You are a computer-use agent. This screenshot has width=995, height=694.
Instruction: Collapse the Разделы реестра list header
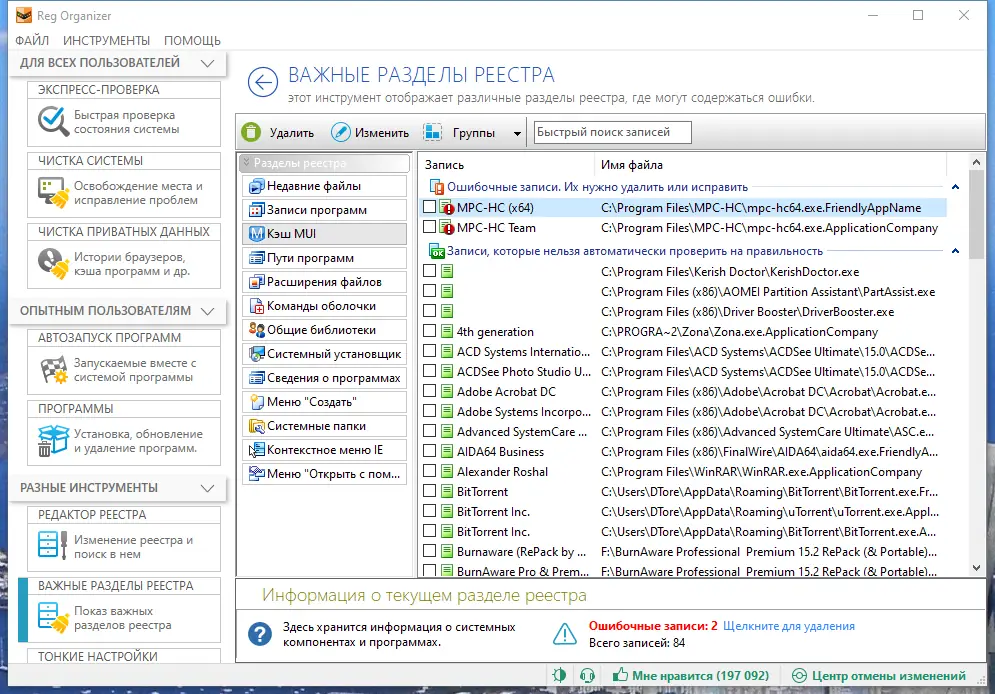click(x=324, y=163)
